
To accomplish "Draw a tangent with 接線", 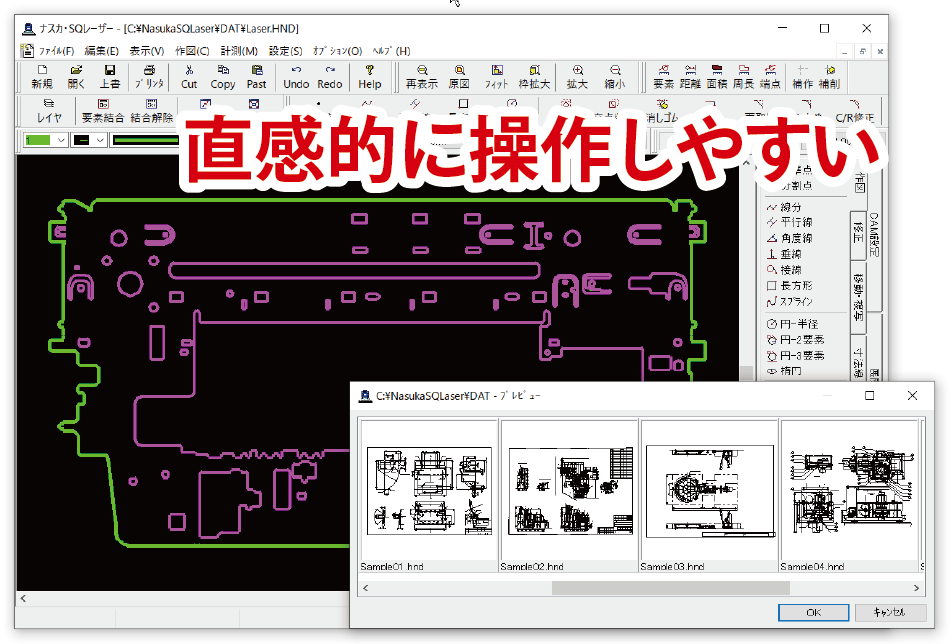I will click(x=784, y=270).
